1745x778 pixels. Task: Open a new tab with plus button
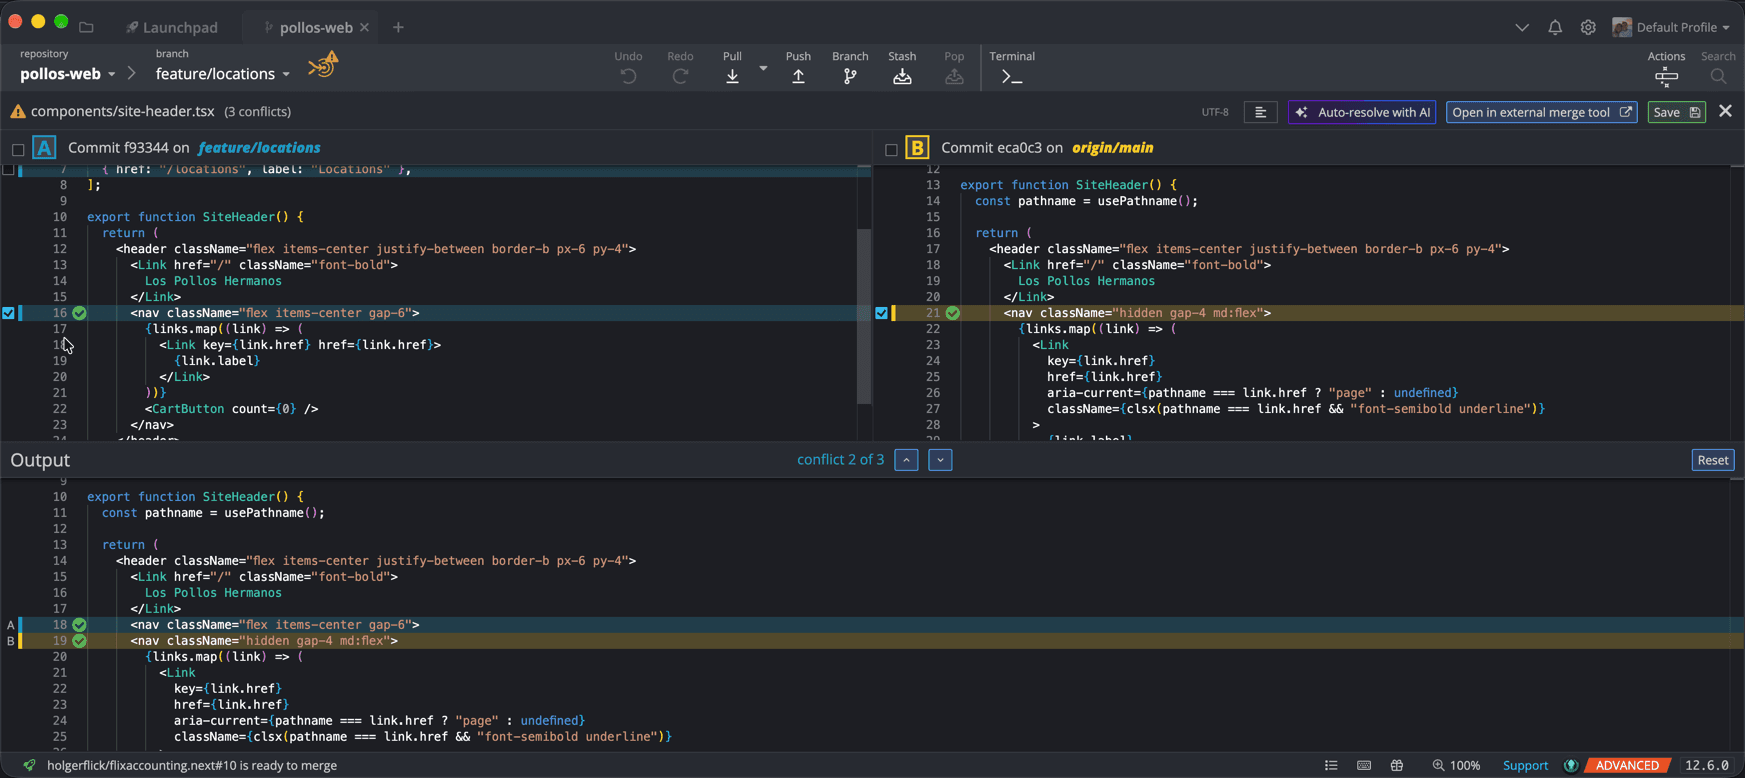pyautogui.click(x=398, y=27)
